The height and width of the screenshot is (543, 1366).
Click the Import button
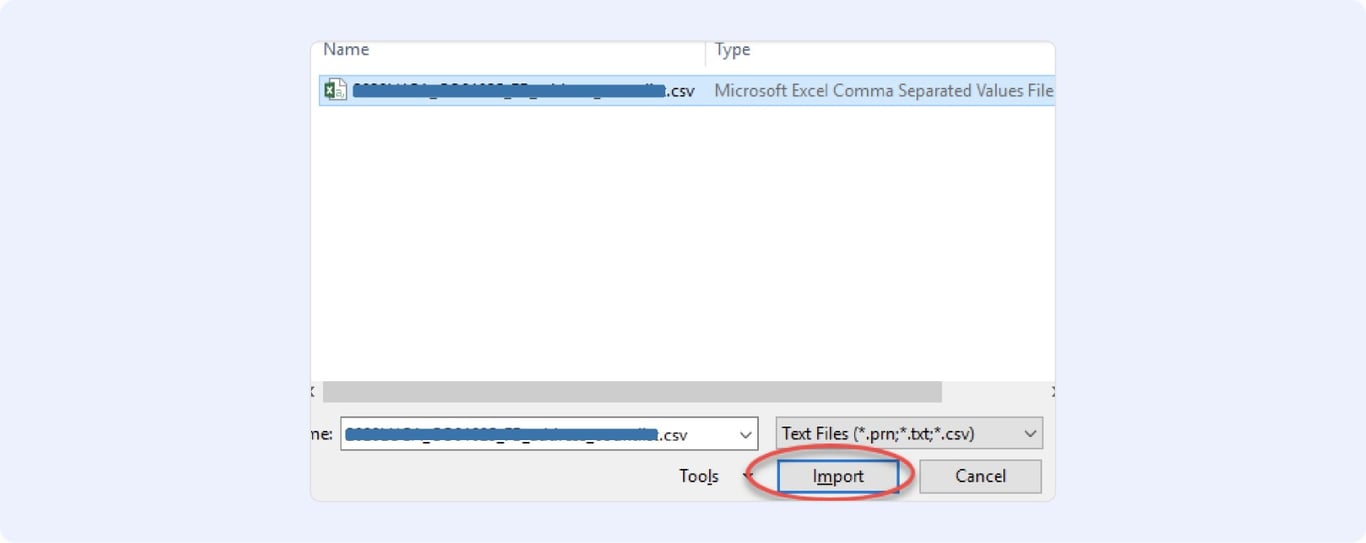pyautogui.click(x=838, y=476)
